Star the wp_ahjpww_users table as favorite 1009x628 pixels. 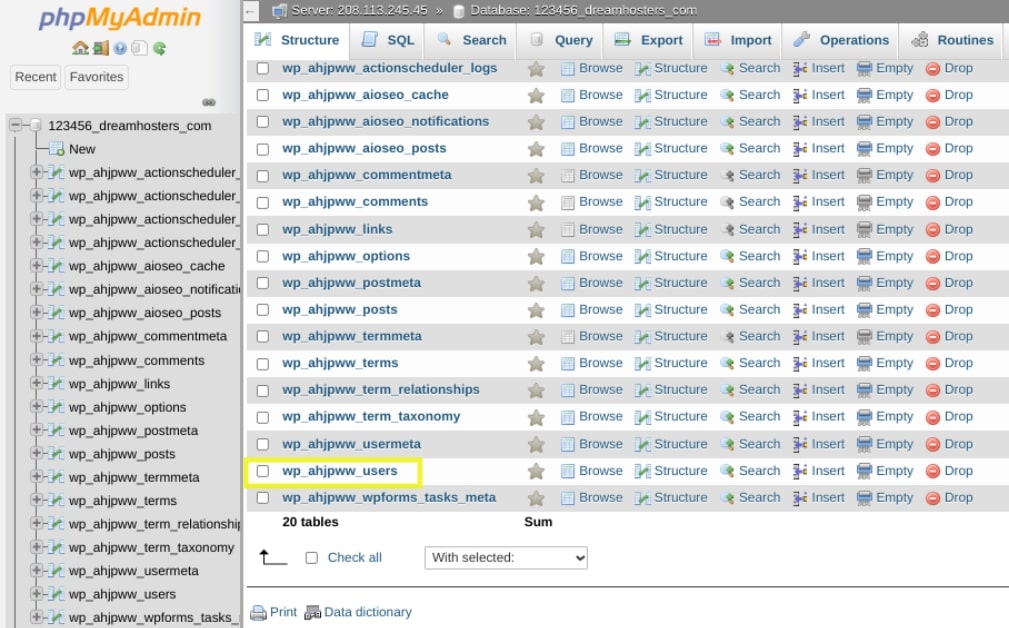click(x=536, y=471)
